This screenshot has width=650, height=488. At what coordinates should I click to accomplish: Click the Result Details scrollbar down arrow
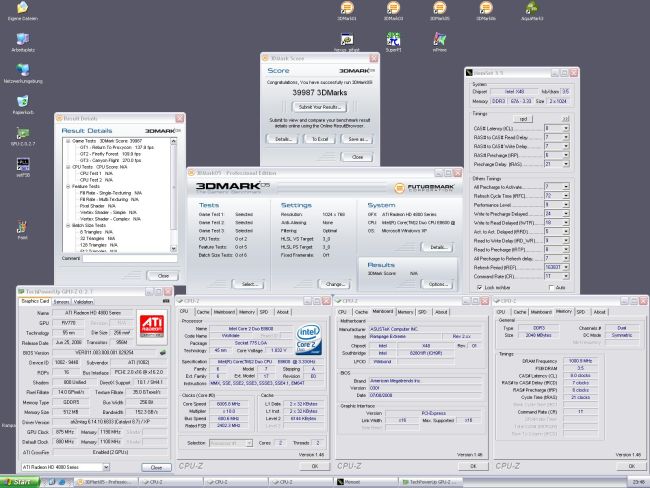click(x=174, y=249)
